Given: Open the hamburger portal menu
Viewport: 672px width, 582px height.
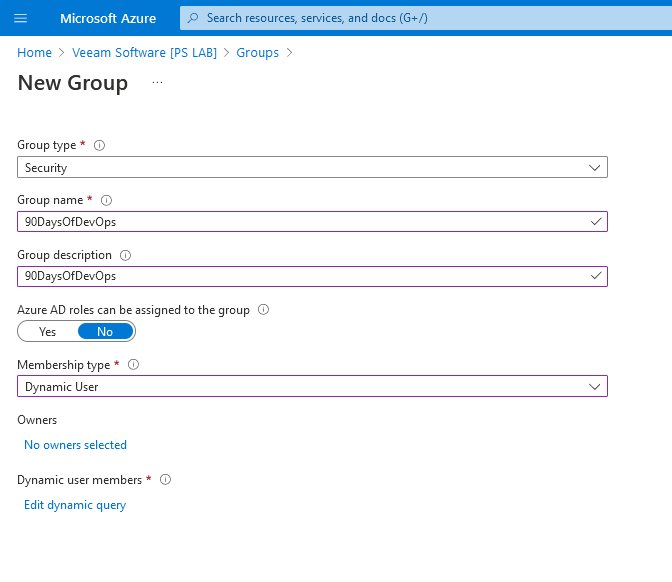Looking at the screenshot, I should pos(20,18).
